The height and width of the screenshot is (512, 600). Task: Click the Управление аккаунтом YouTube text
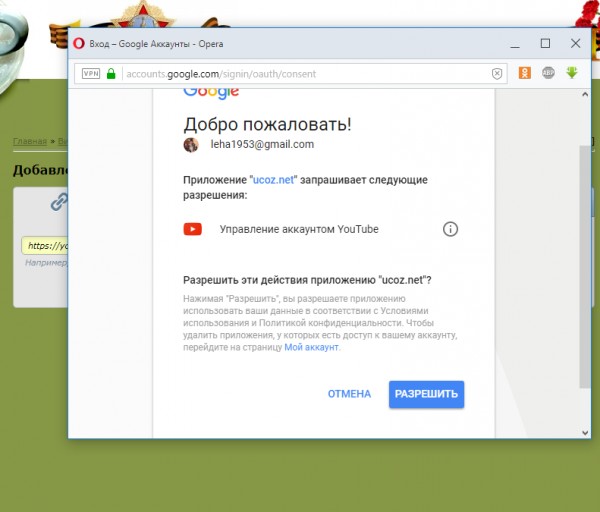pos(299,229)
